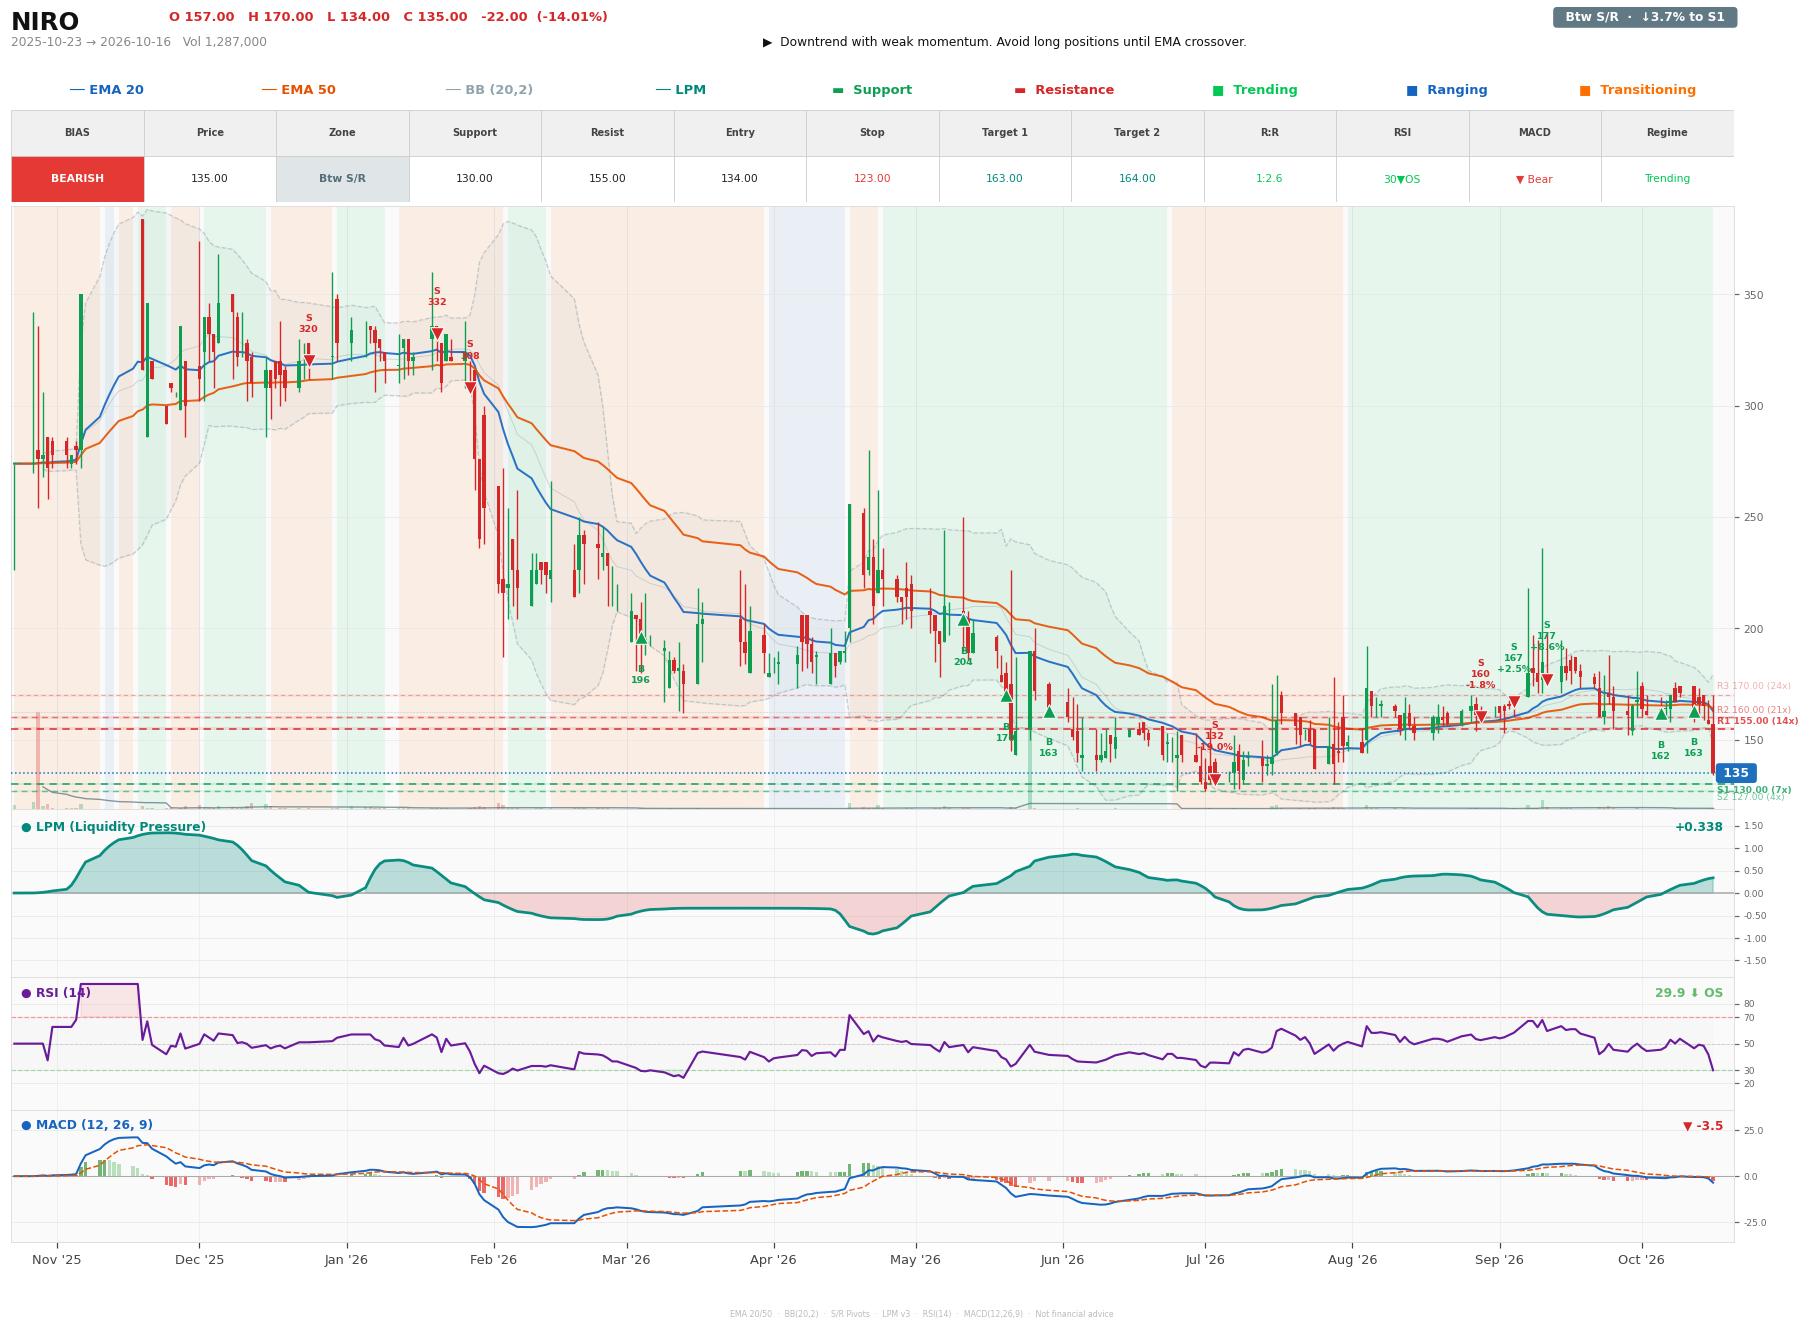The image size is (1809, 1330).
Task: Click the blue 135 current price tag
Action: pos(1736,773)
